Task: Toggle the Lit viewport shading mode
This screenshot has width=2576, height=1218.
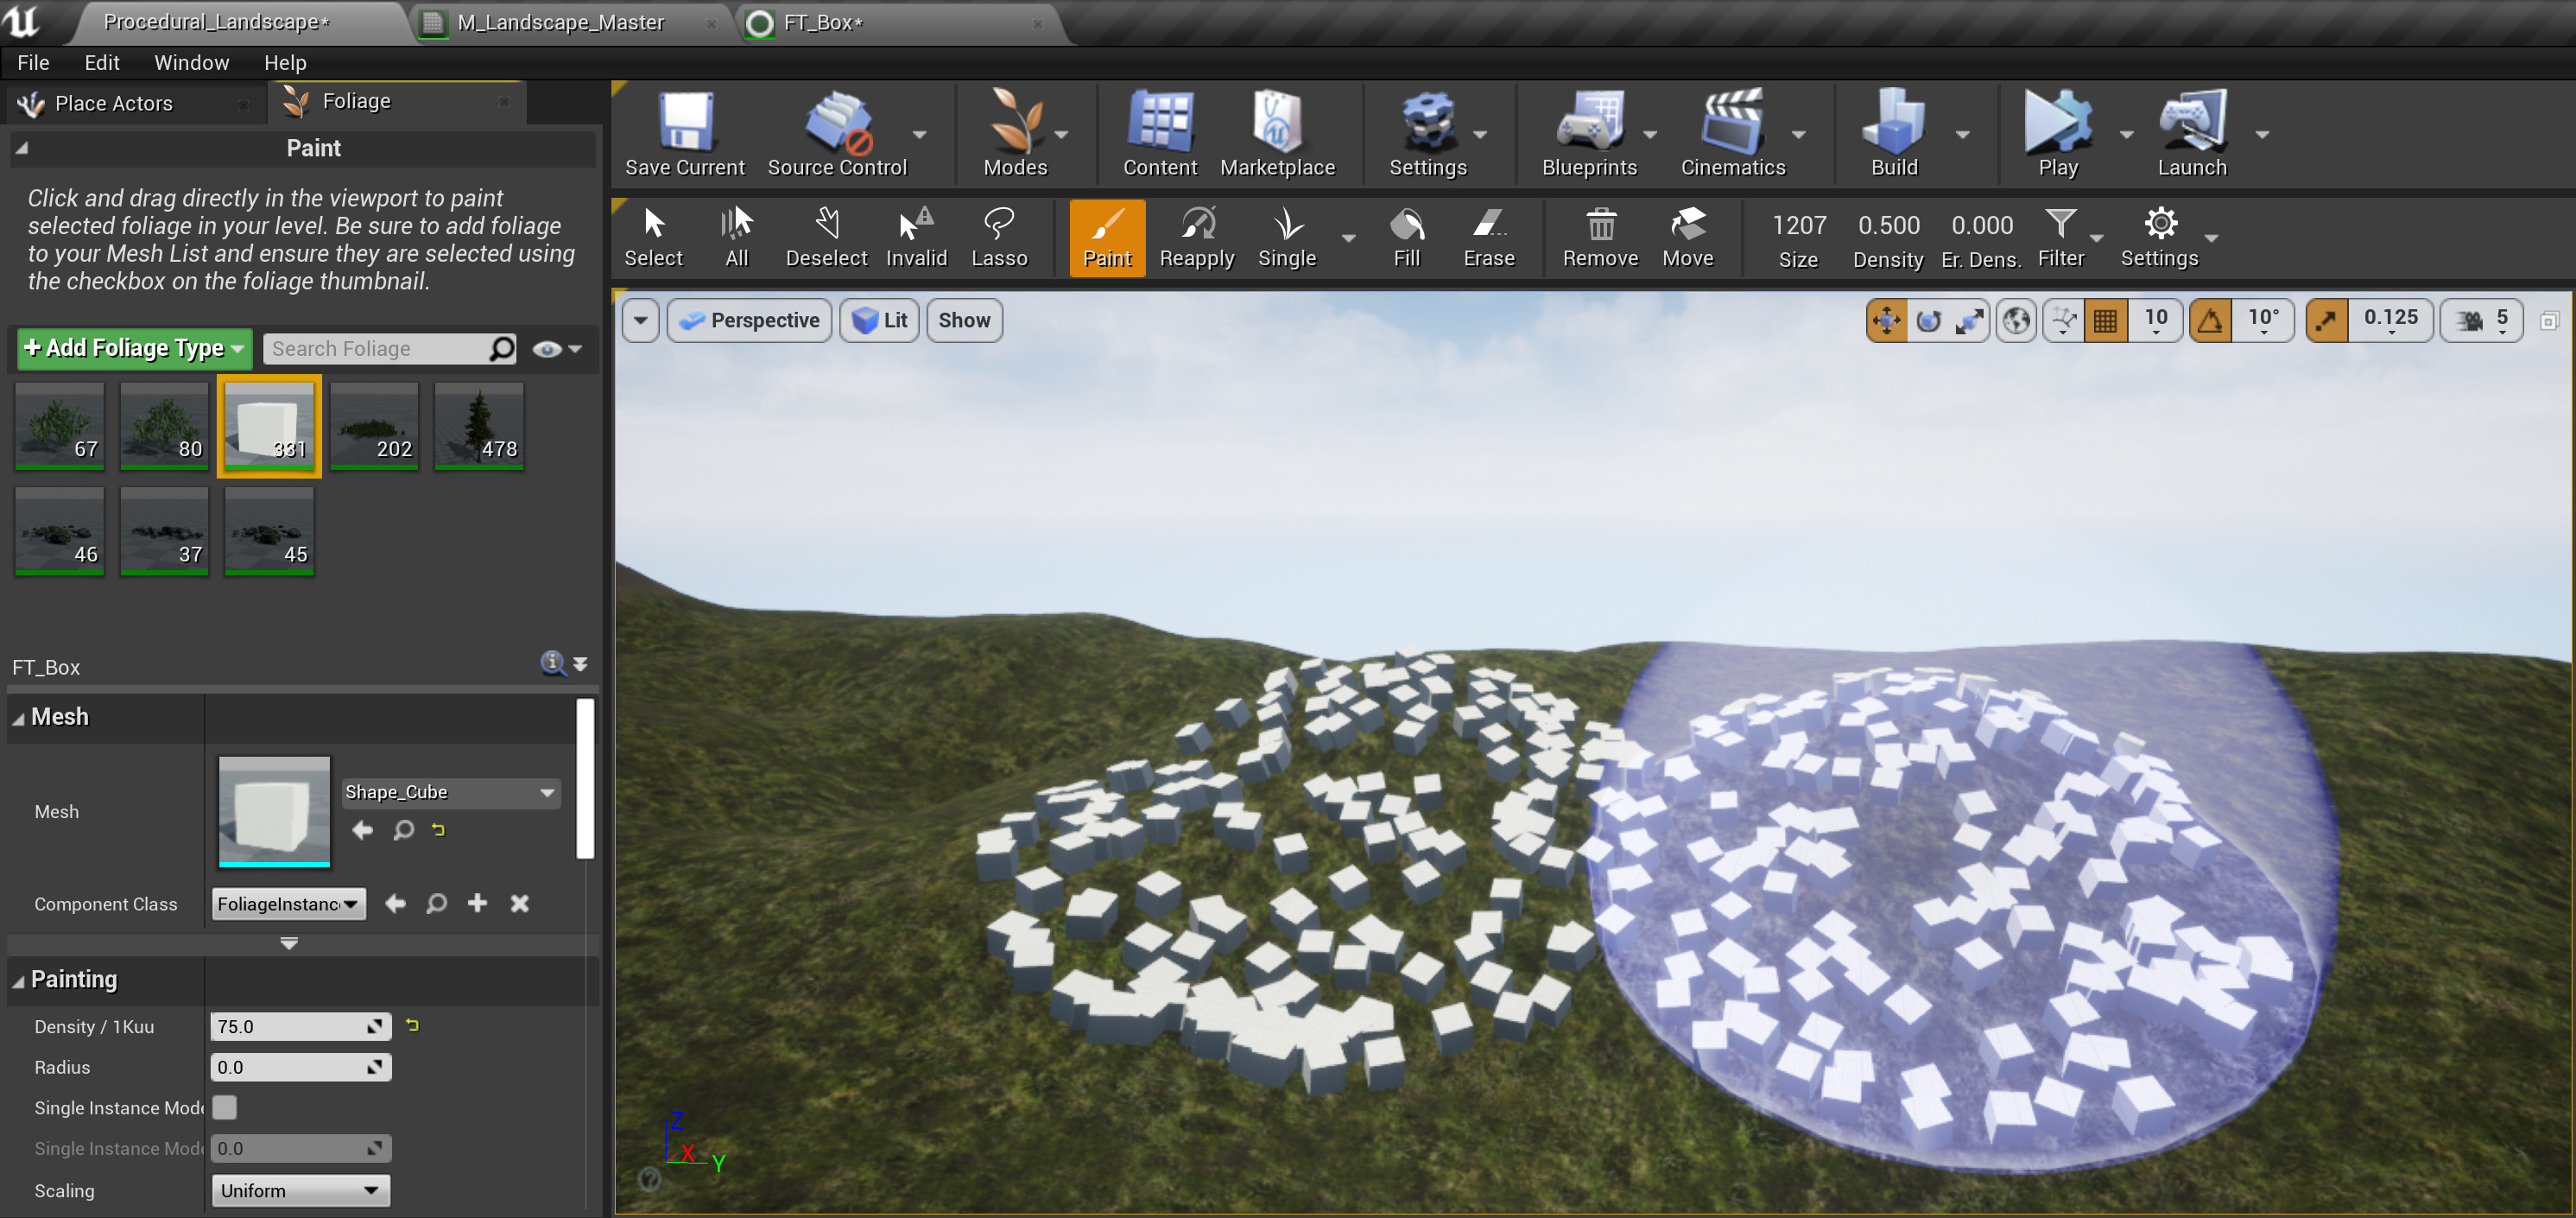Action: pos(878,320)
